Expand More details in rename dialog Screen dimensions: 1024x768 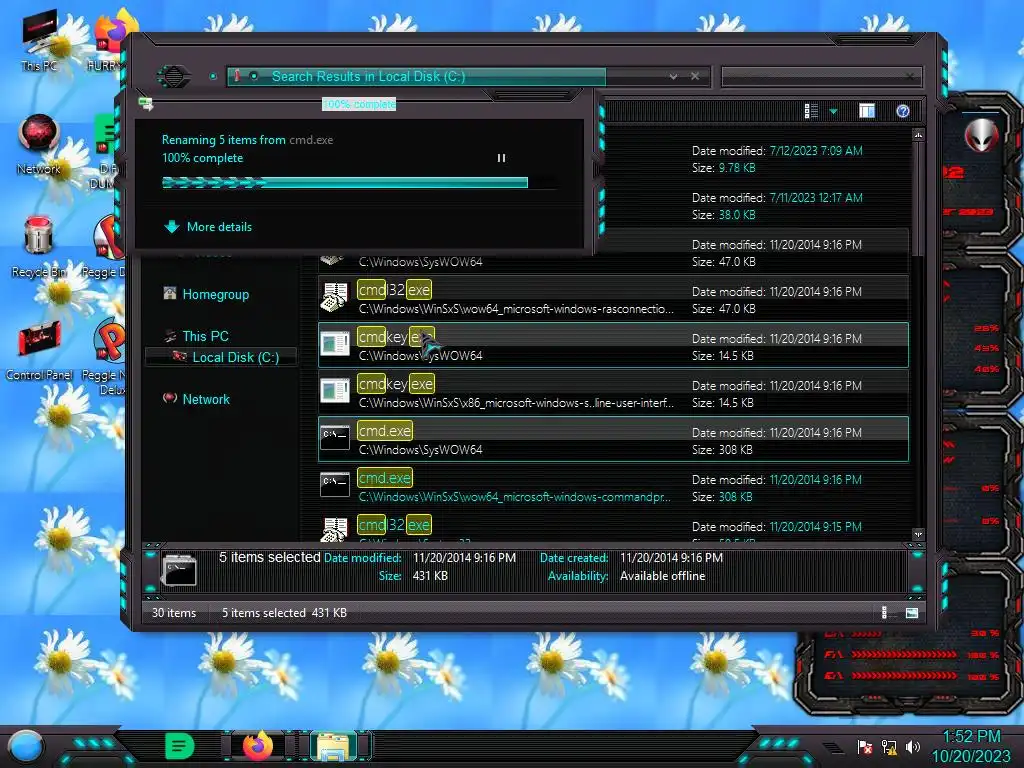point(208,227)
